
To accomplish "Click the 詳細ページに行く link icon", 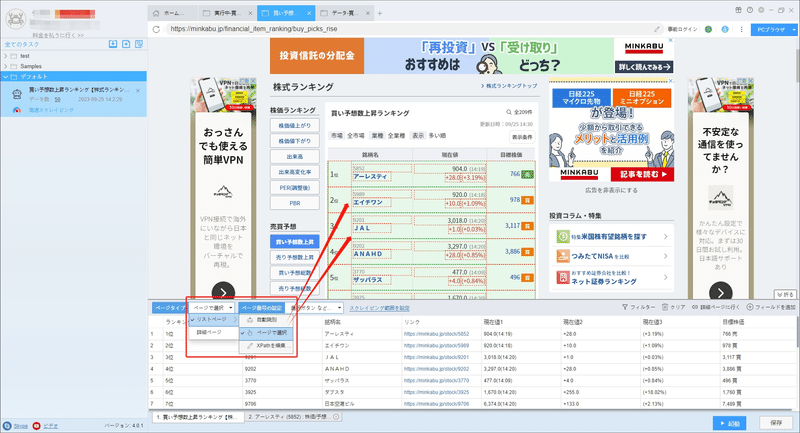I will click(x=695, y=307).
